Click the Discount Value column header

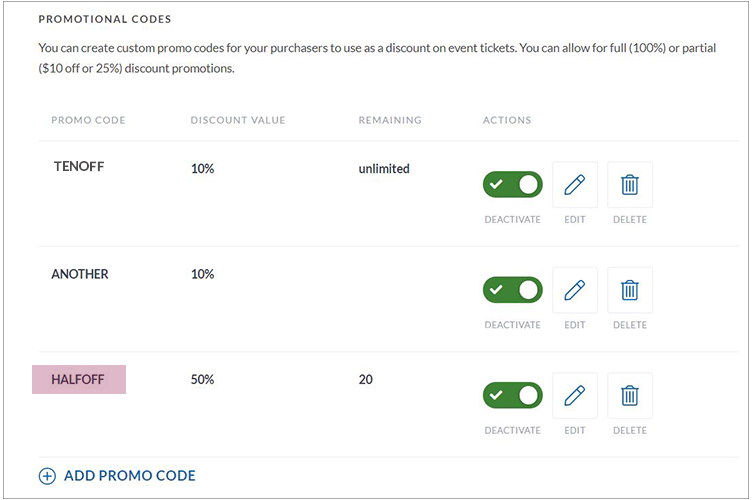click(x=238, y=120)
